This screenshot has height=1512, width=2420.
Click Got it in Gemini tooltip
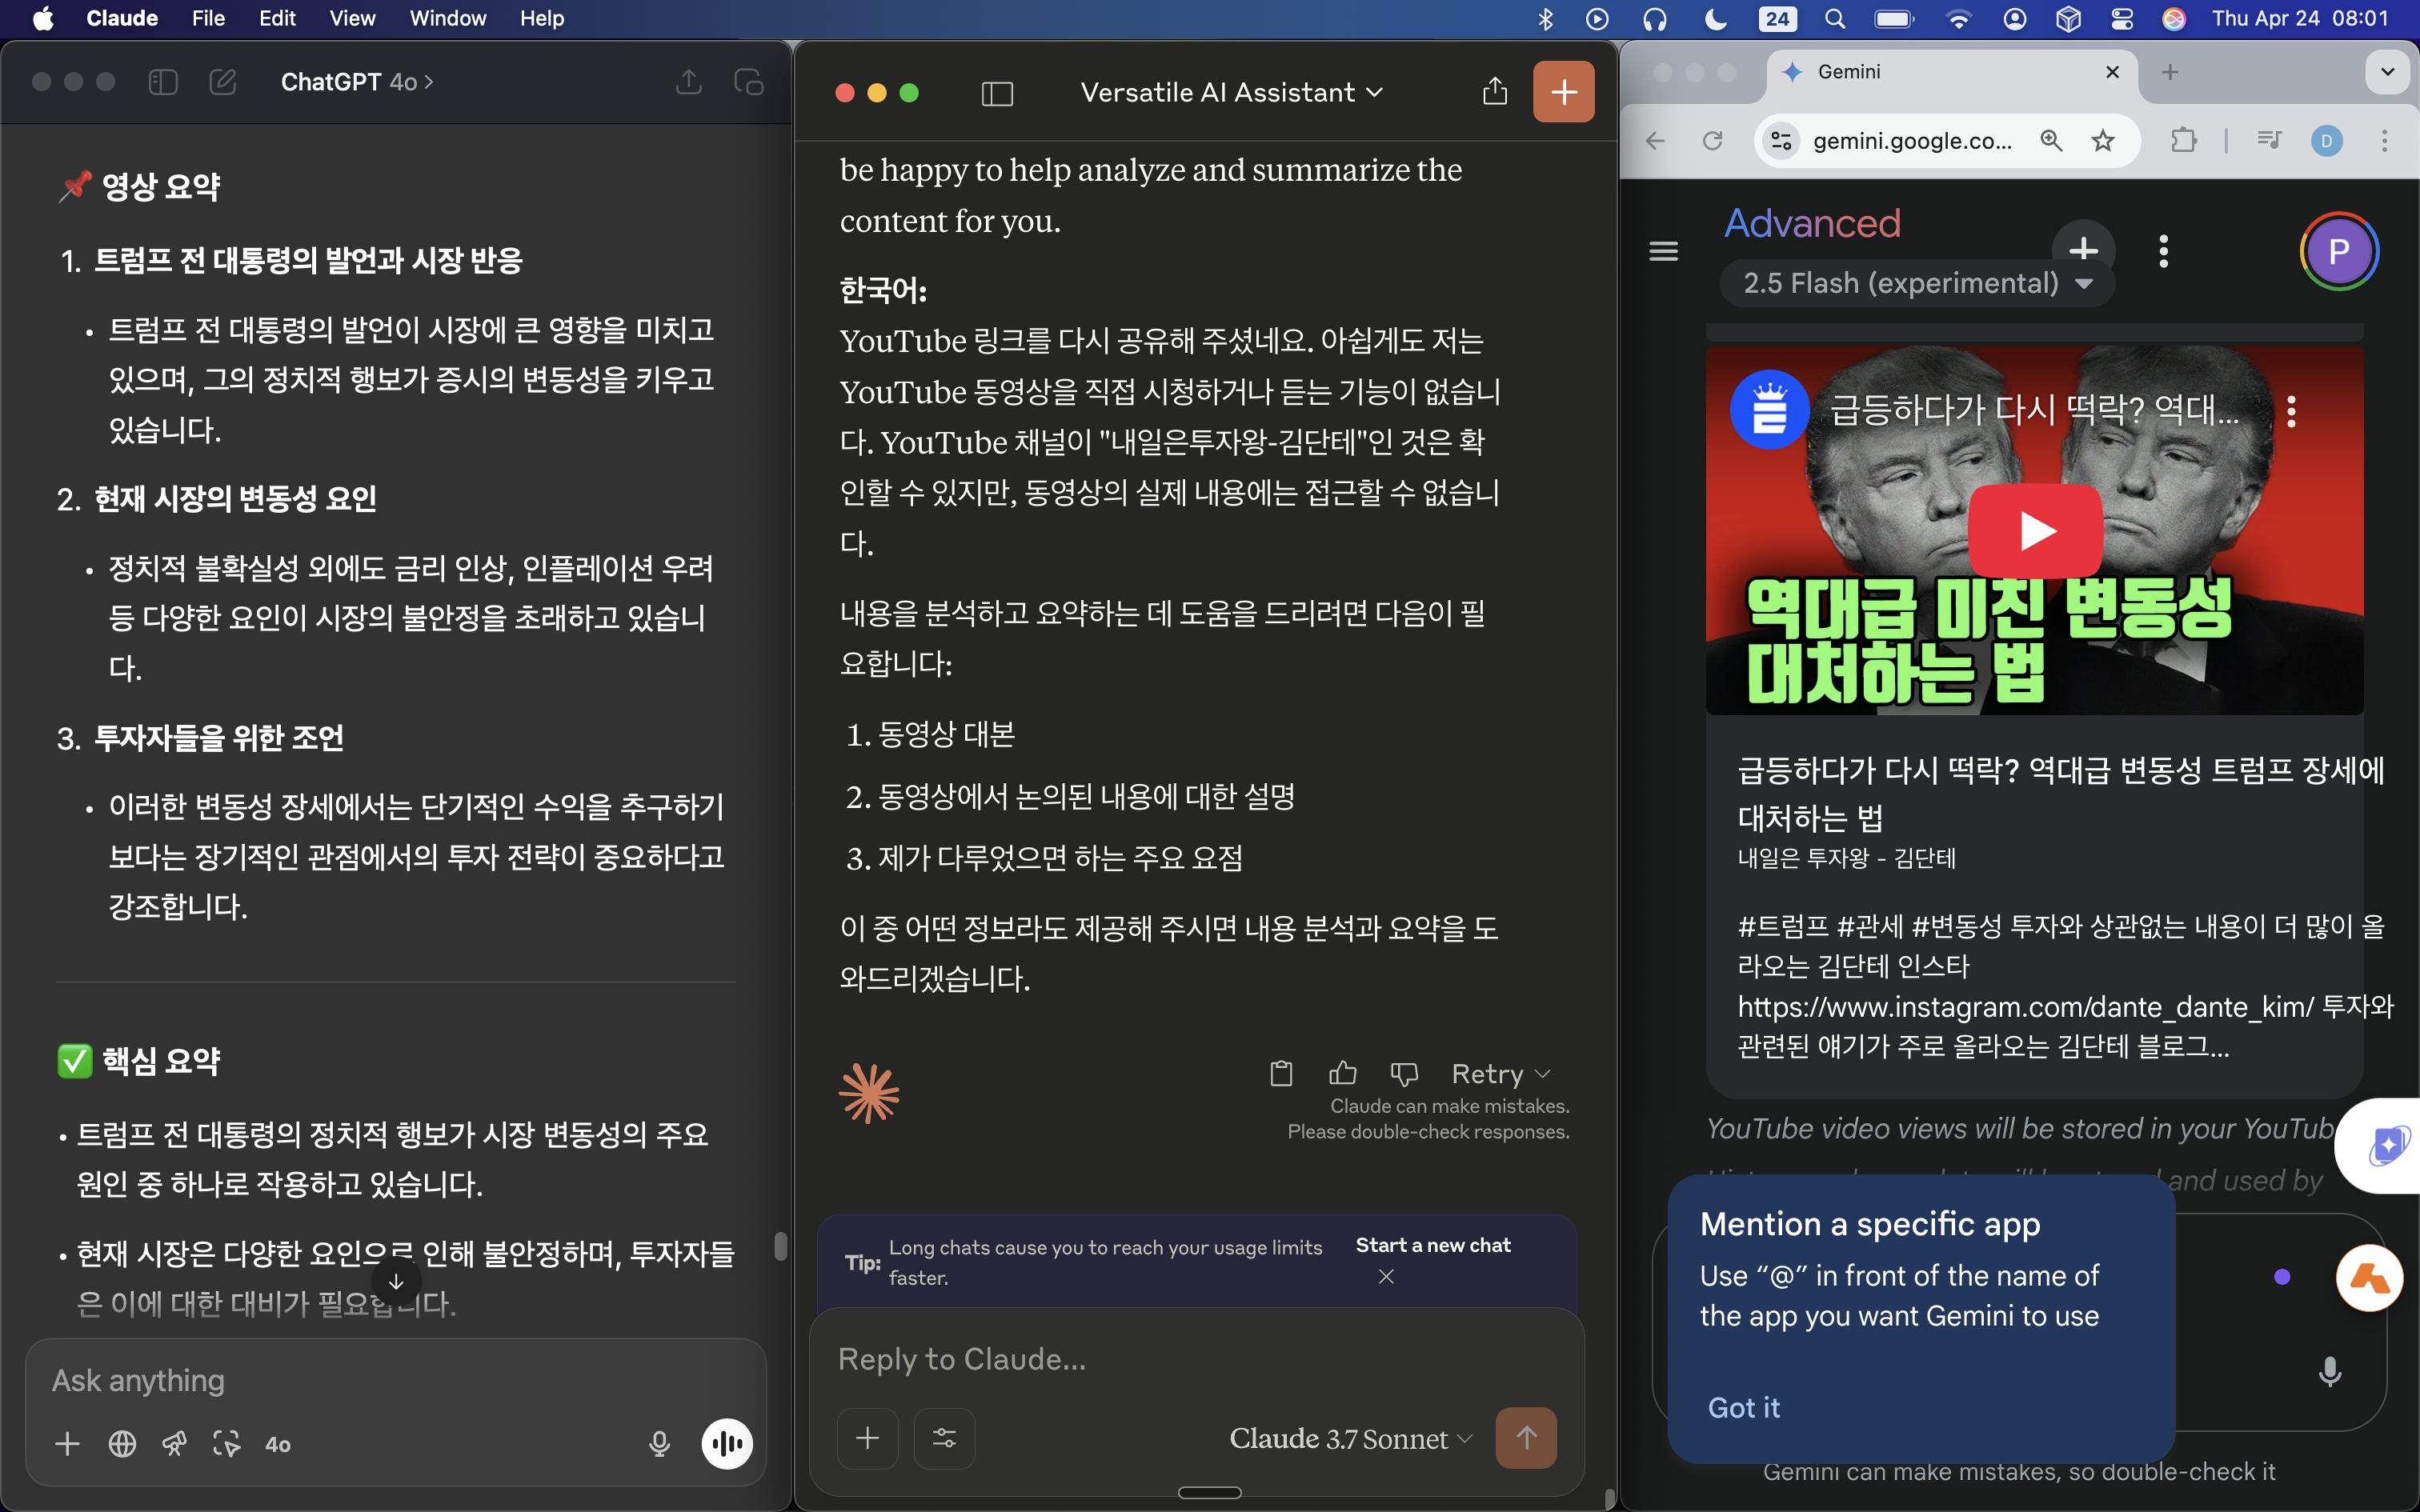tap(1743, 1407)
